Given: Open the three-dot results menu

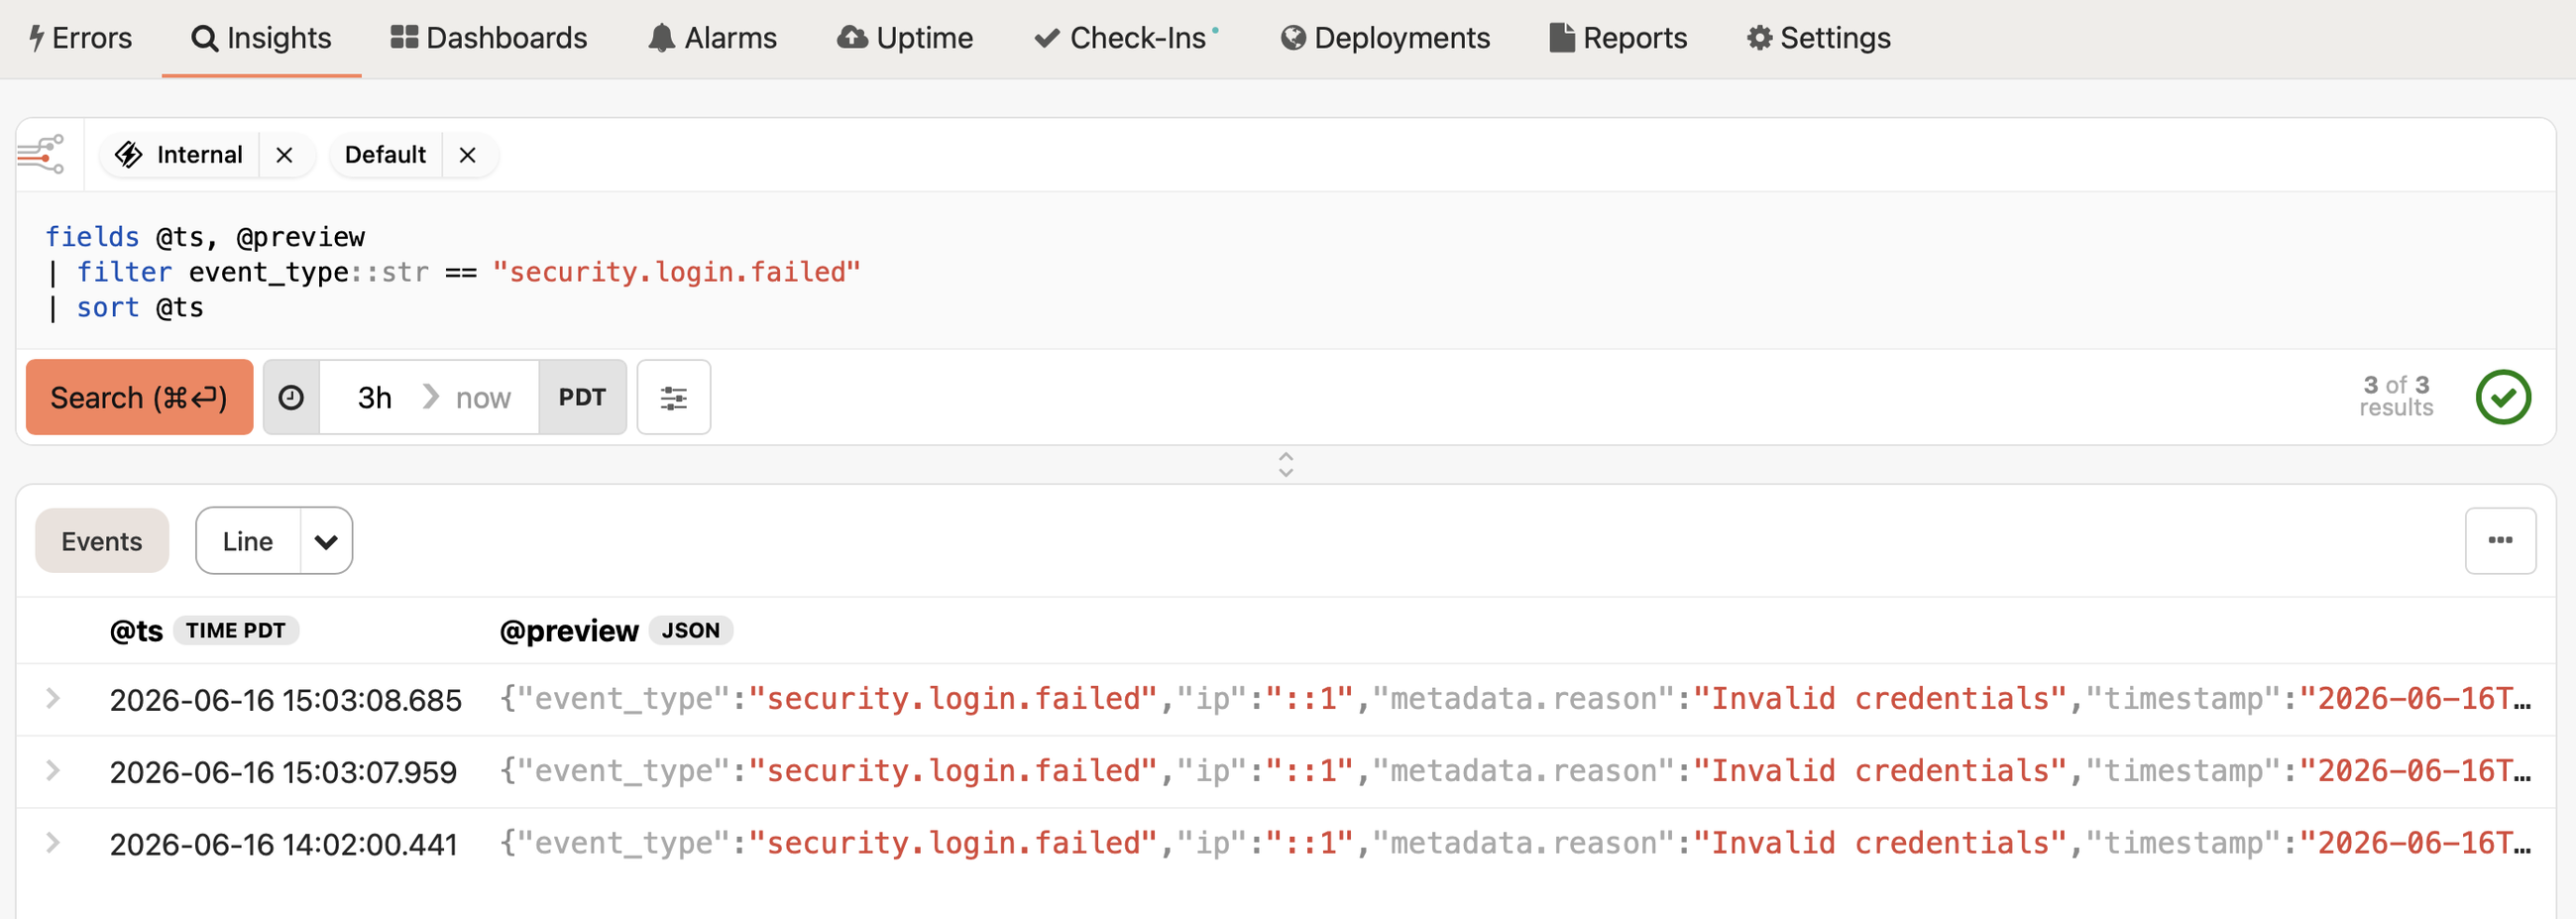Looking at the screenshot, I should pyautogui.click(x=2500, y=540).
